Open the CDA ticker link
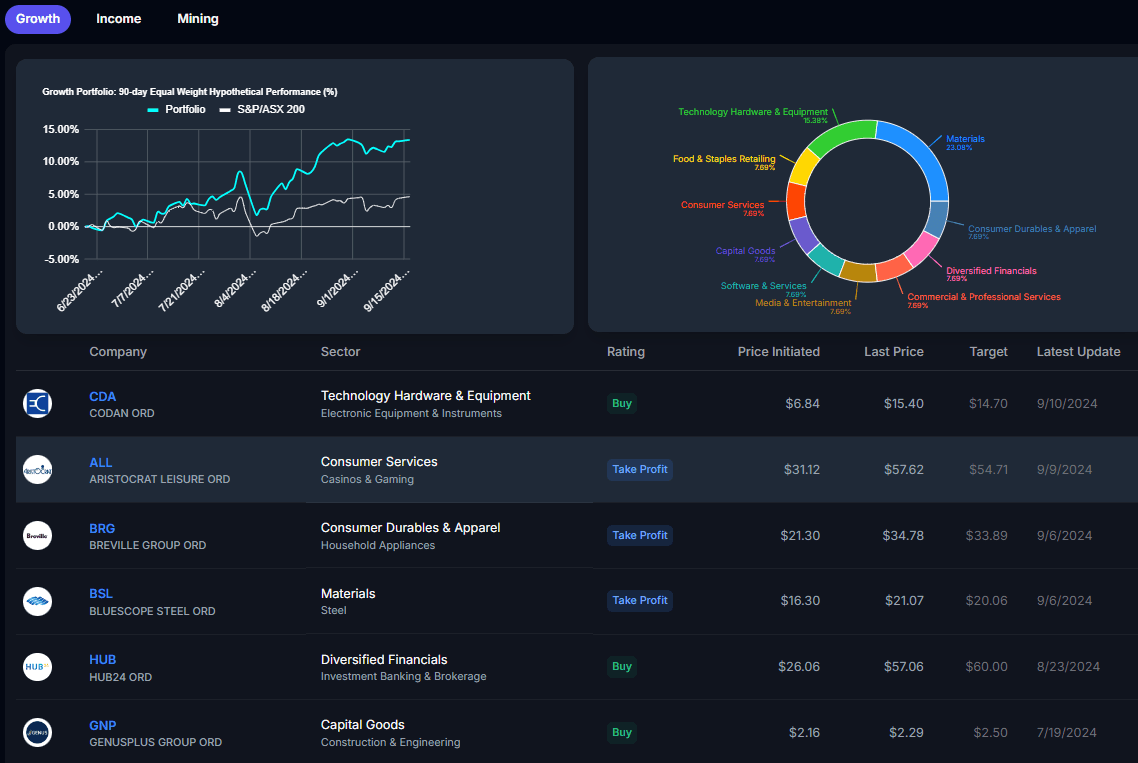The height and width of the screenshot is (763, 1138). (102, 396)
